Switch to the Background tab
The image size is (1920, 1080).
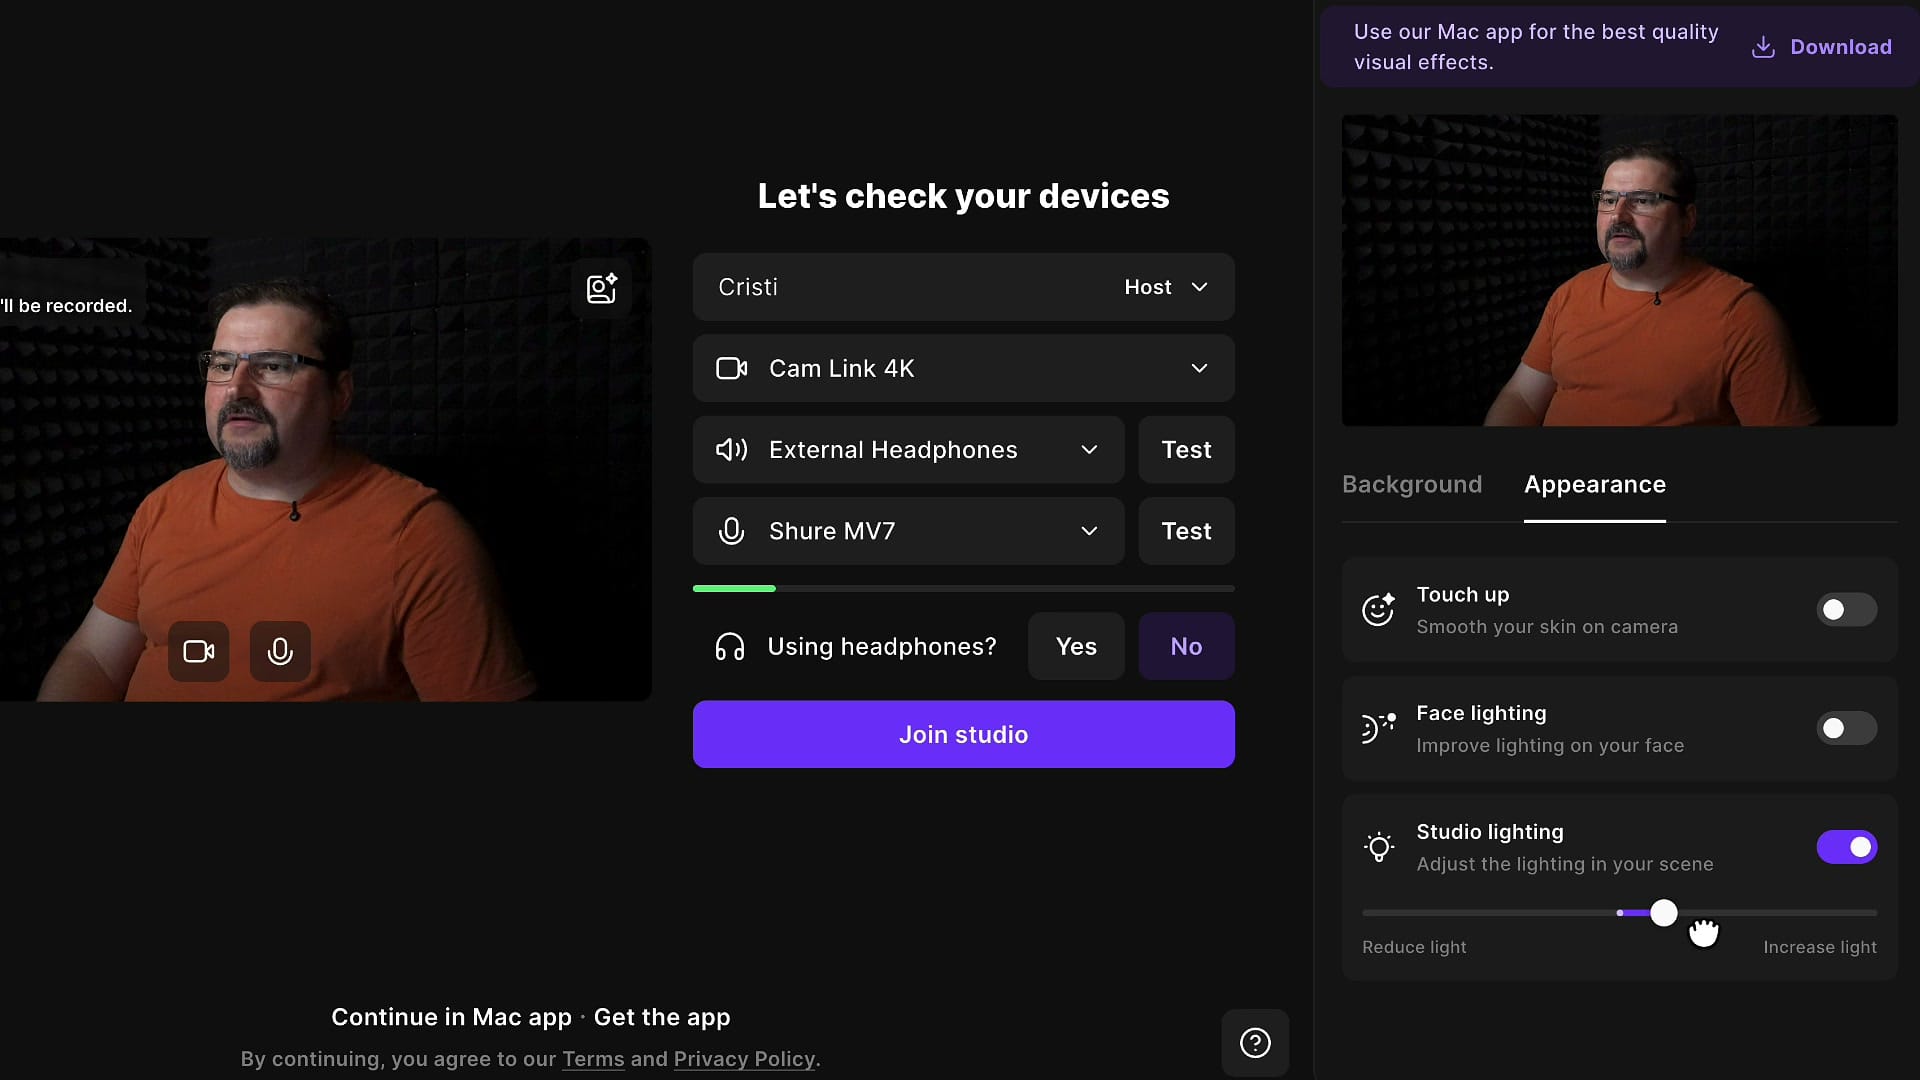tap(1412, 485)
